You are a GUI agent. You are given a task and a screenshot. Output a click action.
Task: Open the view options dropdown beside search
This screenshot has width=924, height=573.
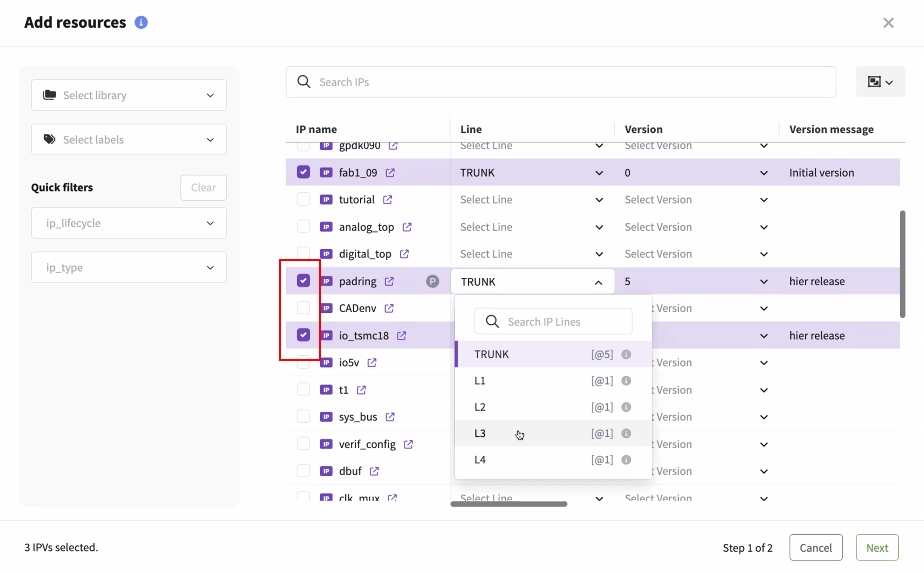(880, 82)
